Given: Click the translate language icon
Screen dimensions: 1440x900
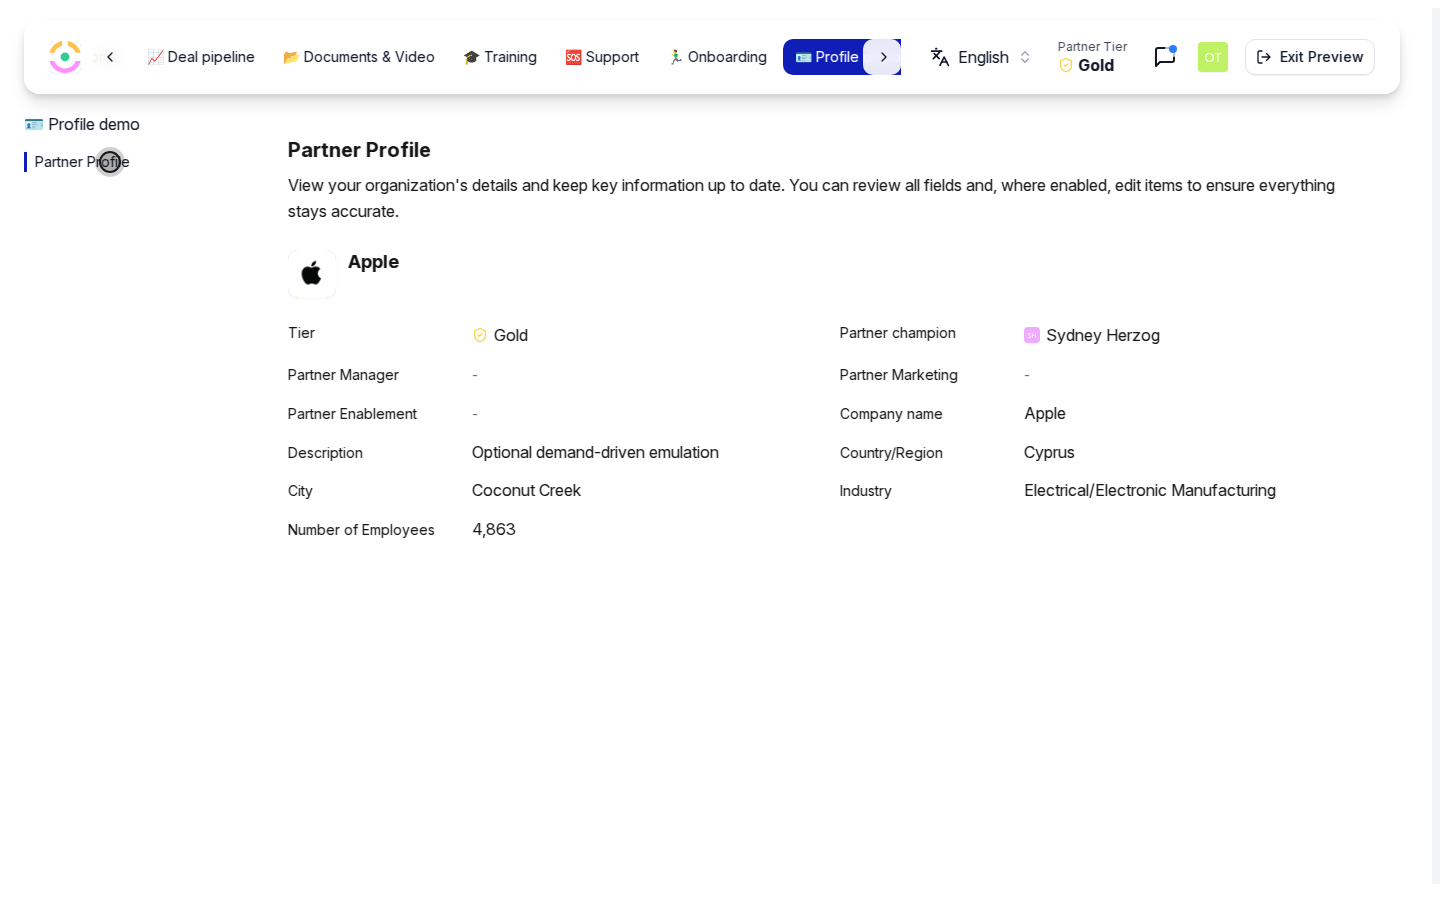Looking at the screenshot, I should coord(940,57).
